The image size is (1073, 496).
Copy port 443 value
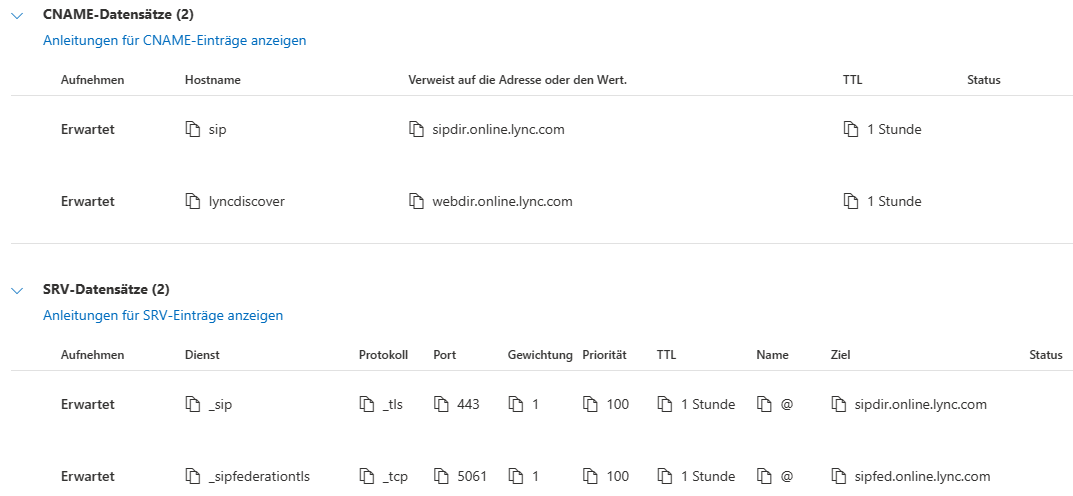442,405
